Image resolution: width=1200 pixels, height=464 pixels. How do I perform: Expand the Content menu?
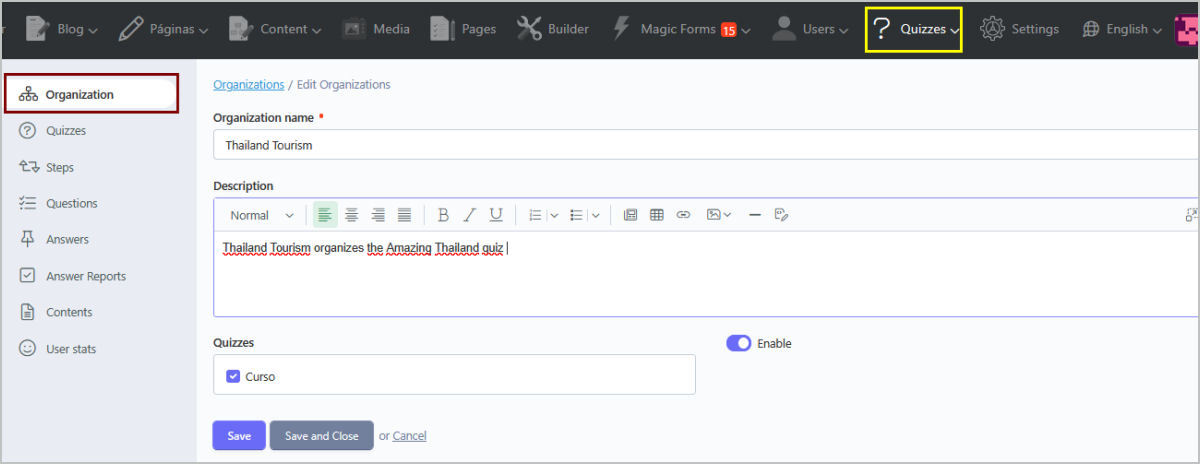click(275, 29)
